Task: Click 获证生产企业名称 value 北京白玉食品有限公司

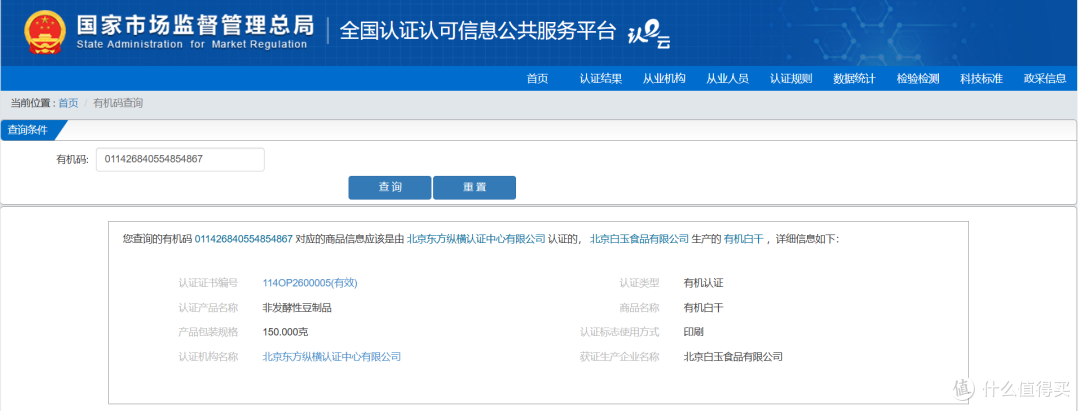Action: pyautogui.click(x=733, y=357)
